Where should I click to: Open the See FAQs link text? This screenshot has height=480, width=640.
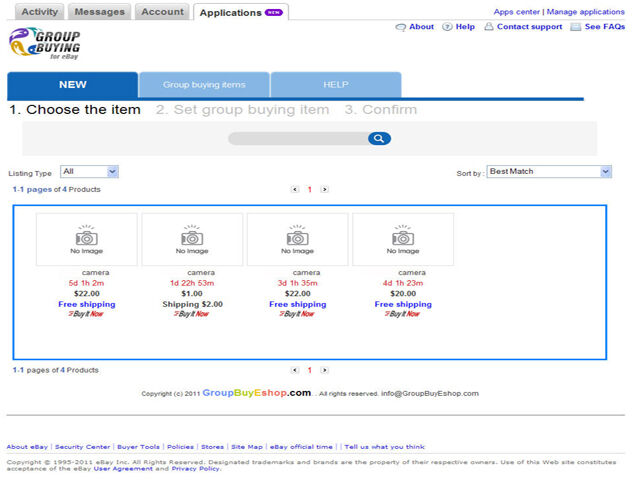tap(604, 27)
